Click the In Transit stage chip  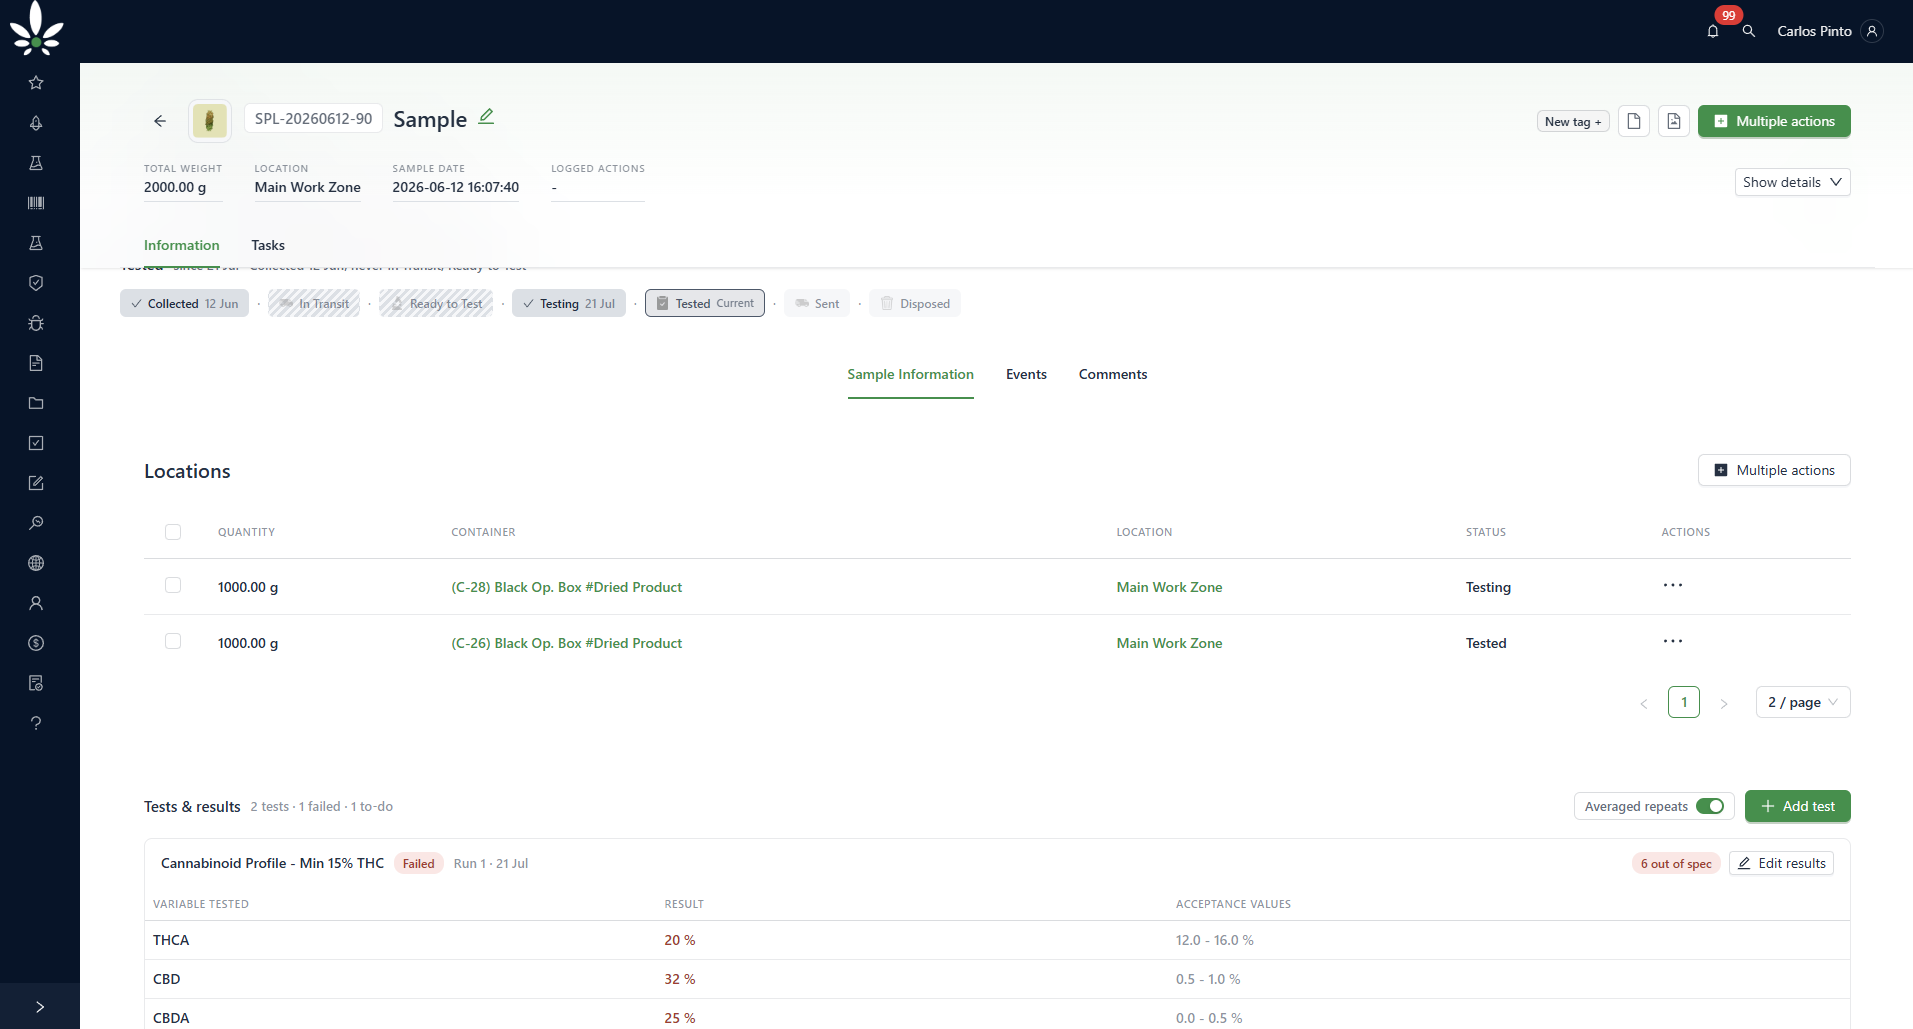tap(313, 303)
